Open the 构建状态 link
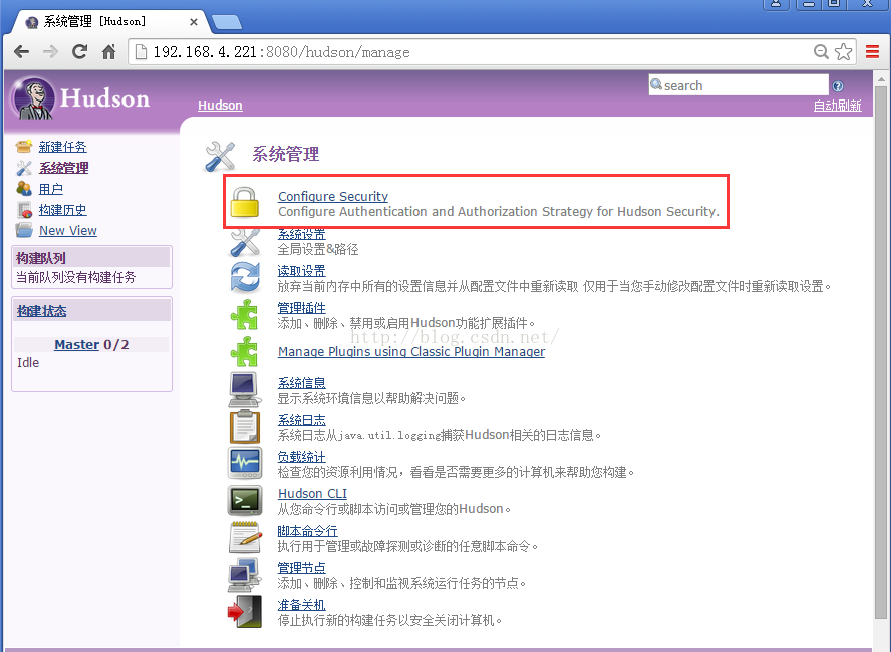The height and width of the screenshot is (652, 891). [41, 311]
